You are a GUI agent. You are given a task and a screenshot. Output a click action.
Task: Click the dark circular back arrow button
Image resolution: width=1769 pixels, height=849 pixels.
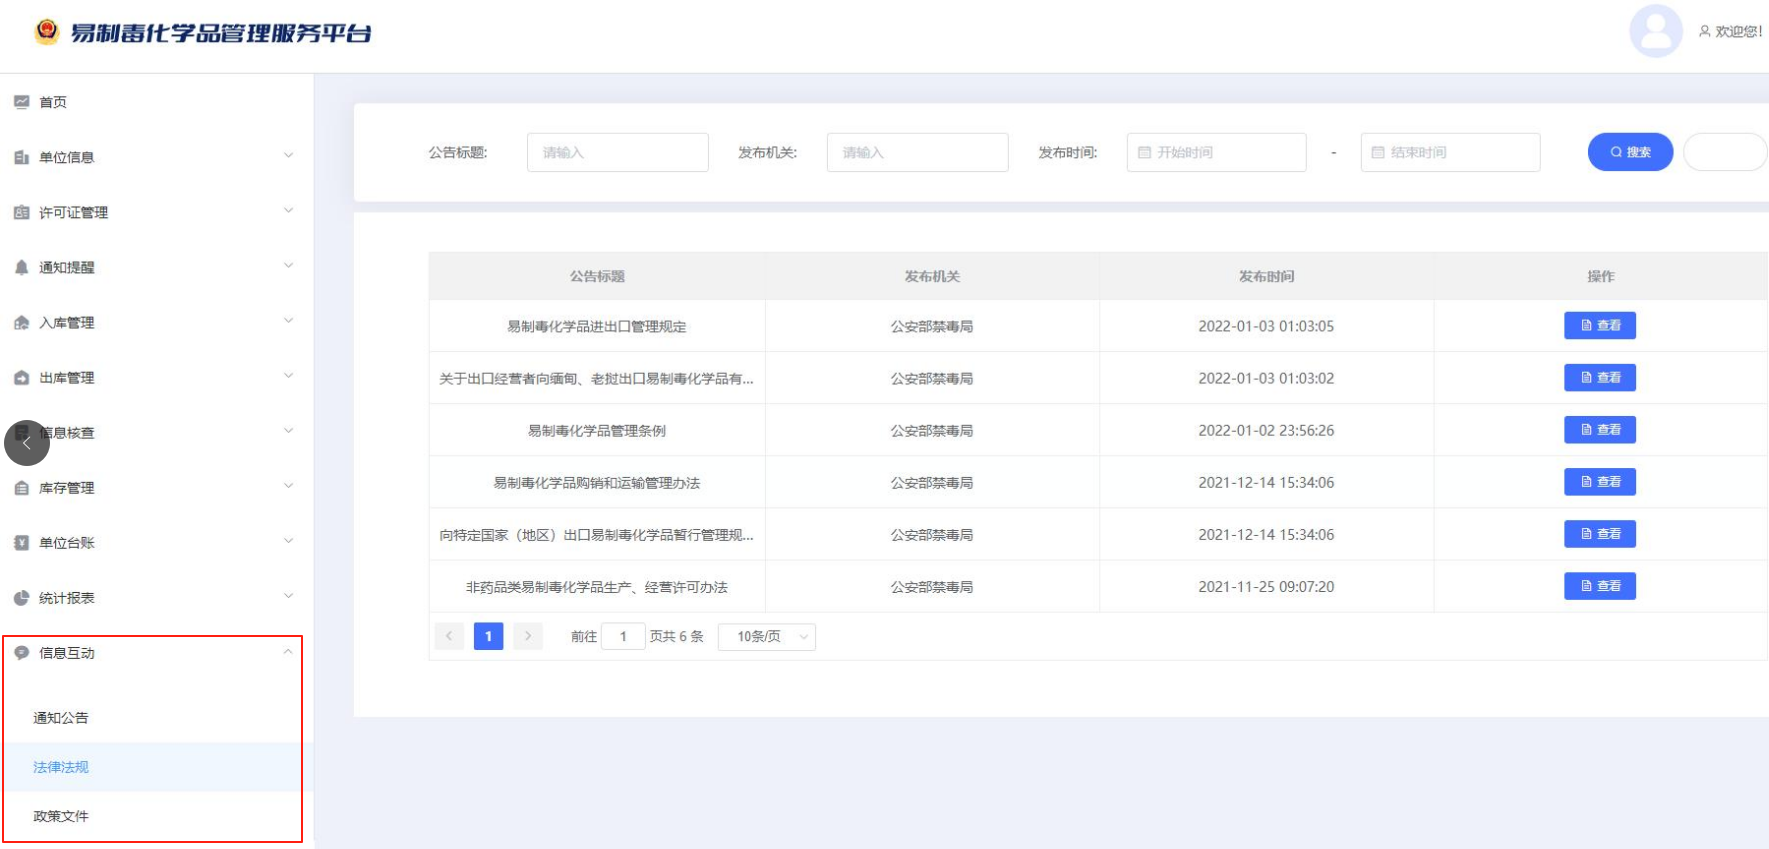point(27,443)
